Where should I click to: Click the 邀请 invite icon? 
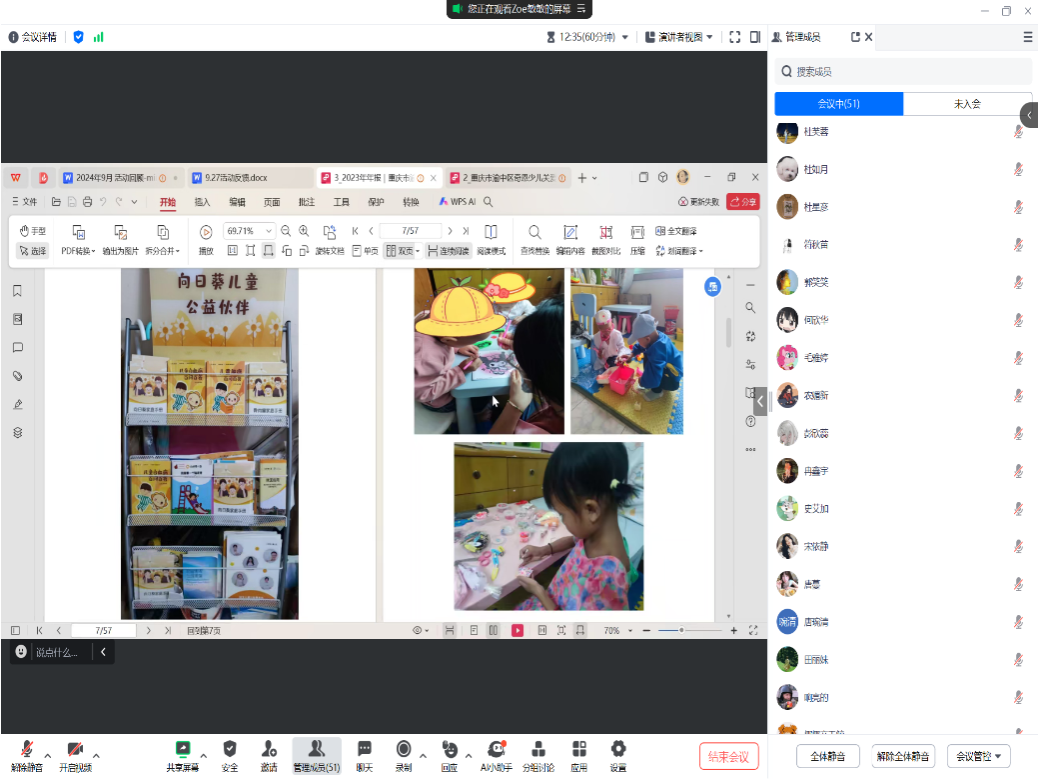tap(269, 750)
